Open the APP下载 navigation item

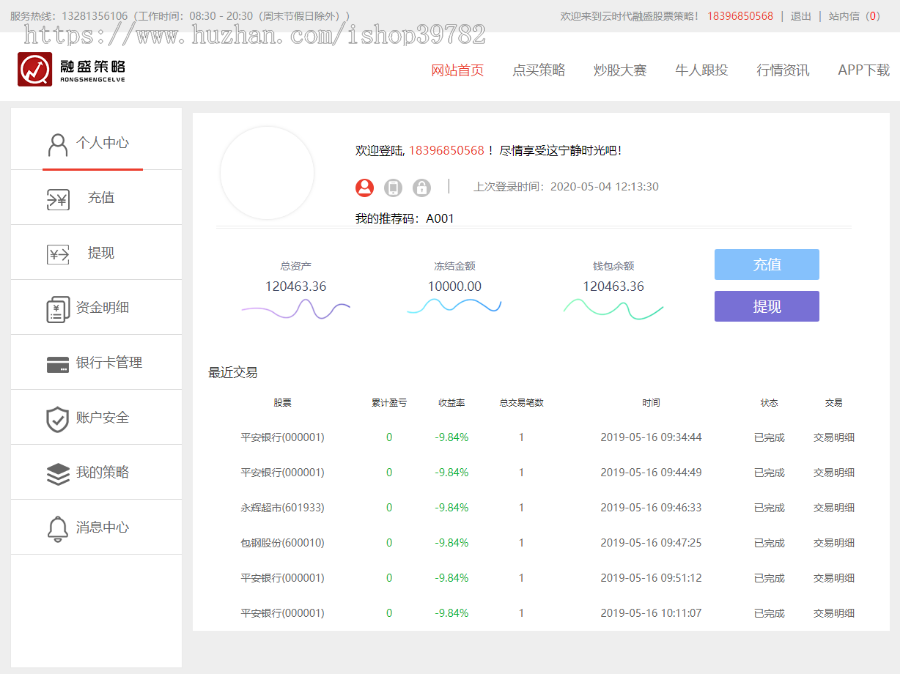pyautogui.click(x=863, y=70)
